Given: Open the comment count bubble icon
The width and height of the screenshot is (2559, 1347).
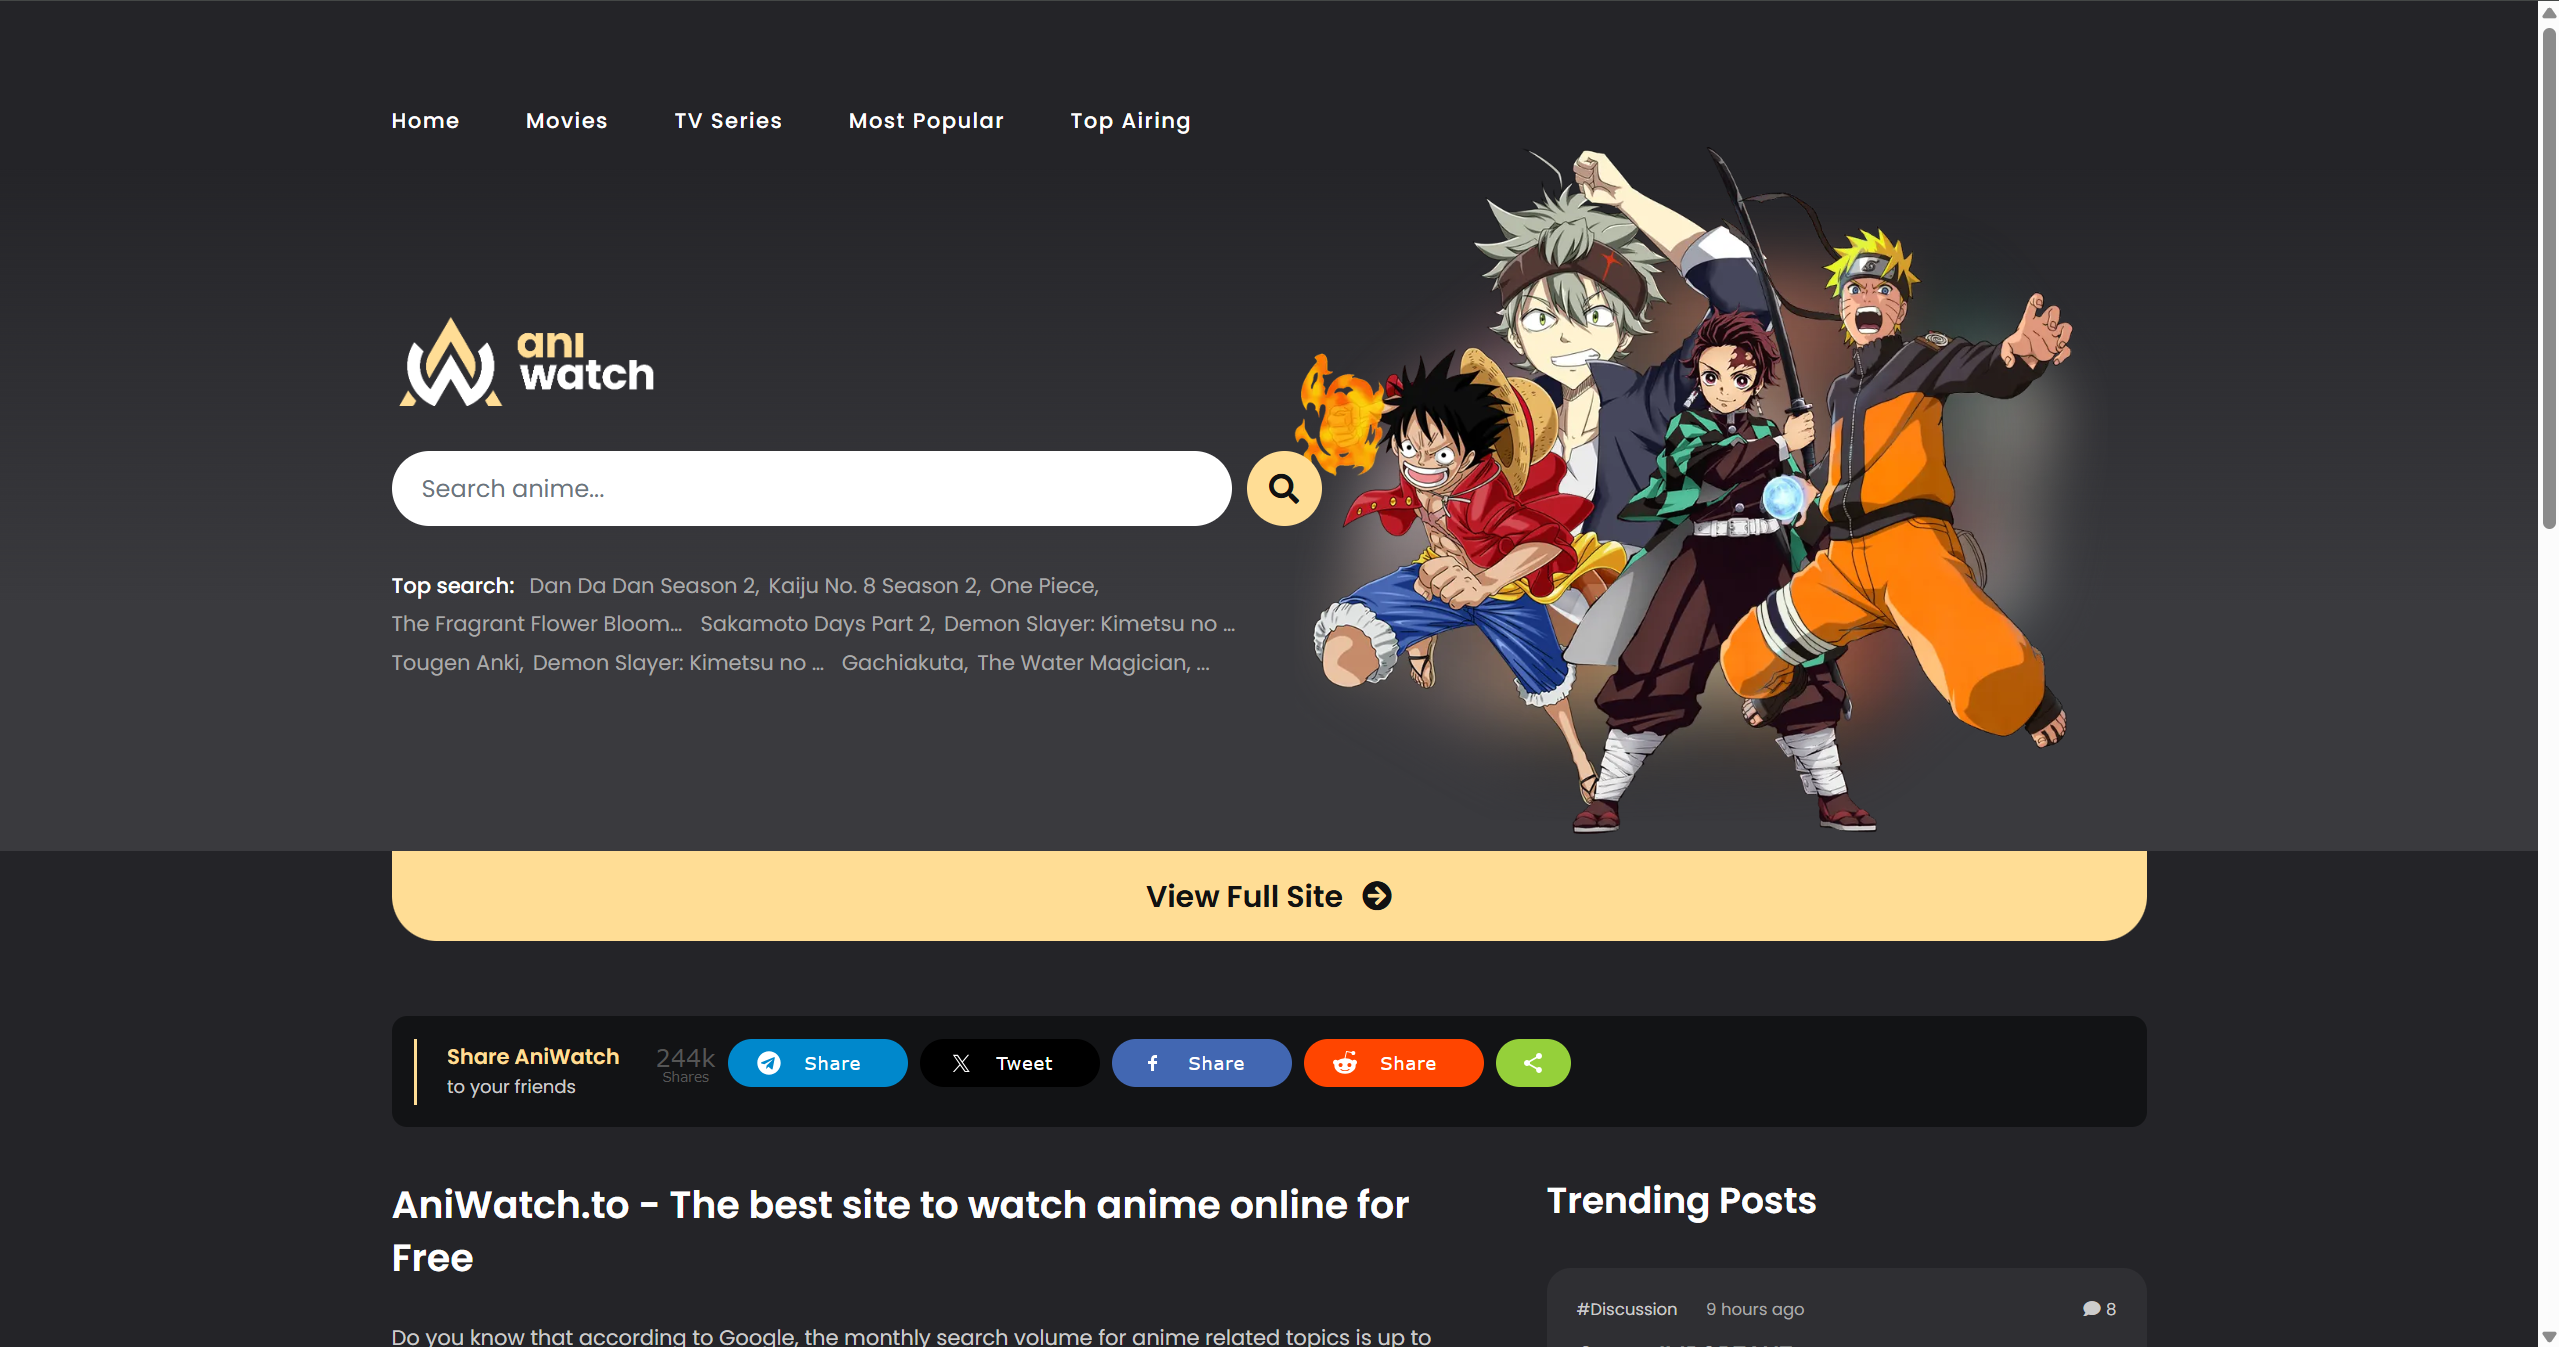Looking at the screenshot, I should (2091, 1309).
